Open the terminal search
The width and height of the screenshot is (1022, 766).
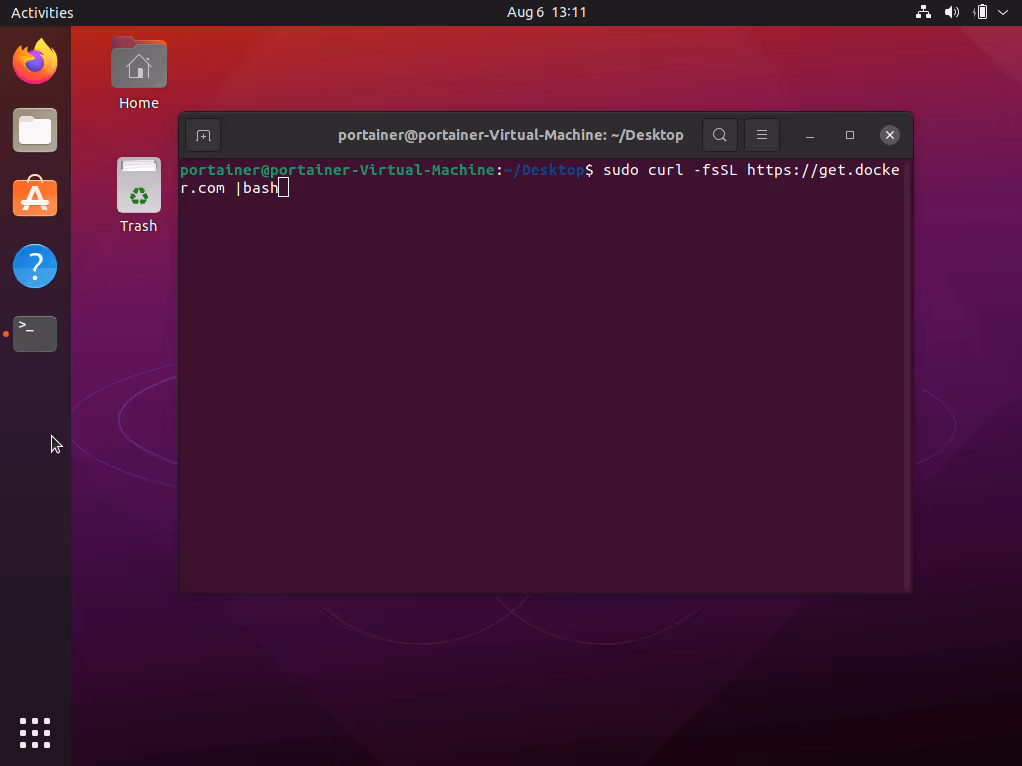(x=720, y=135)
